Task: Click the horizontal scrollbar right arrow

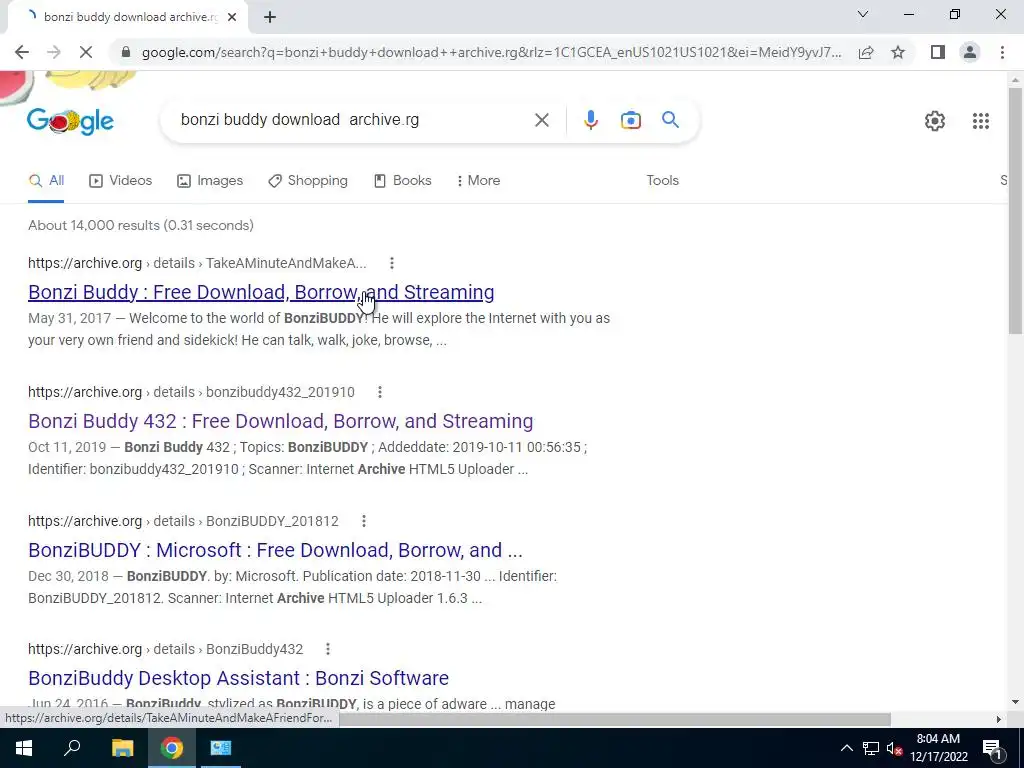Action: (999, 719)
